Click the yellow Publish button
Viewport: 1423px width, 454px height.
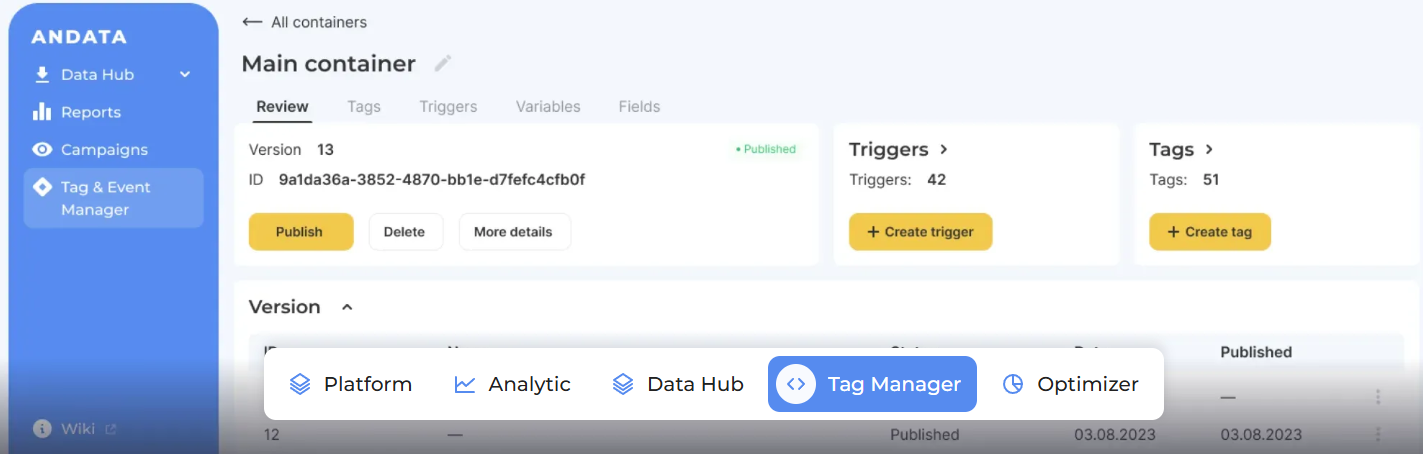300,232
